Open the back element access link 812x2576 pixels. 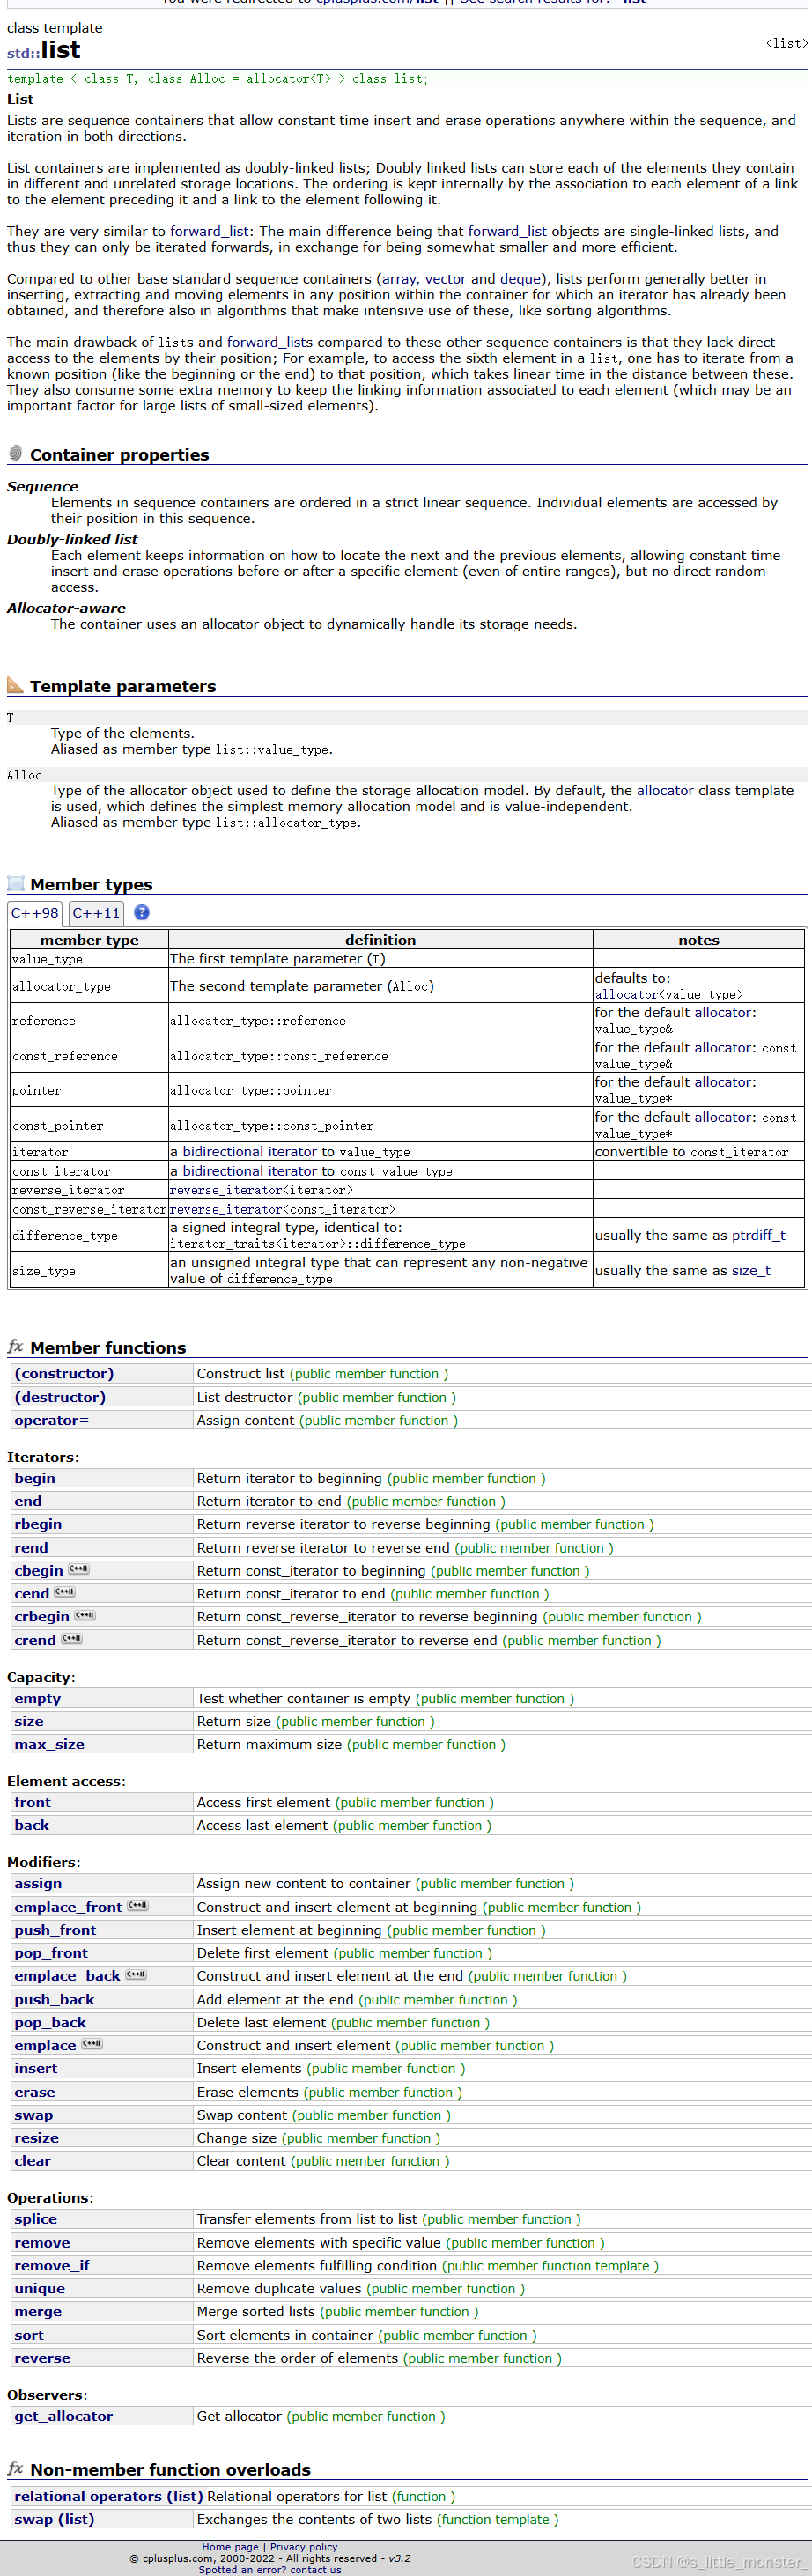(32, 1825)
